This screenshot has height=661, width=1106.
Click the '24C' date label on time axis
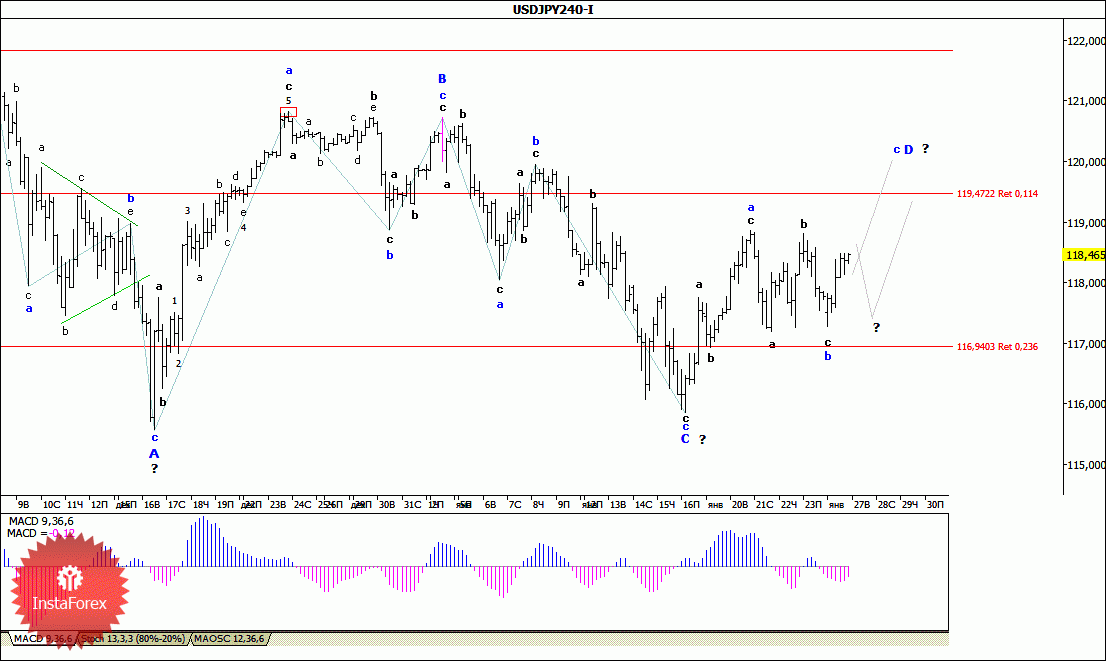pyautogui.click(x=303, y=504)
